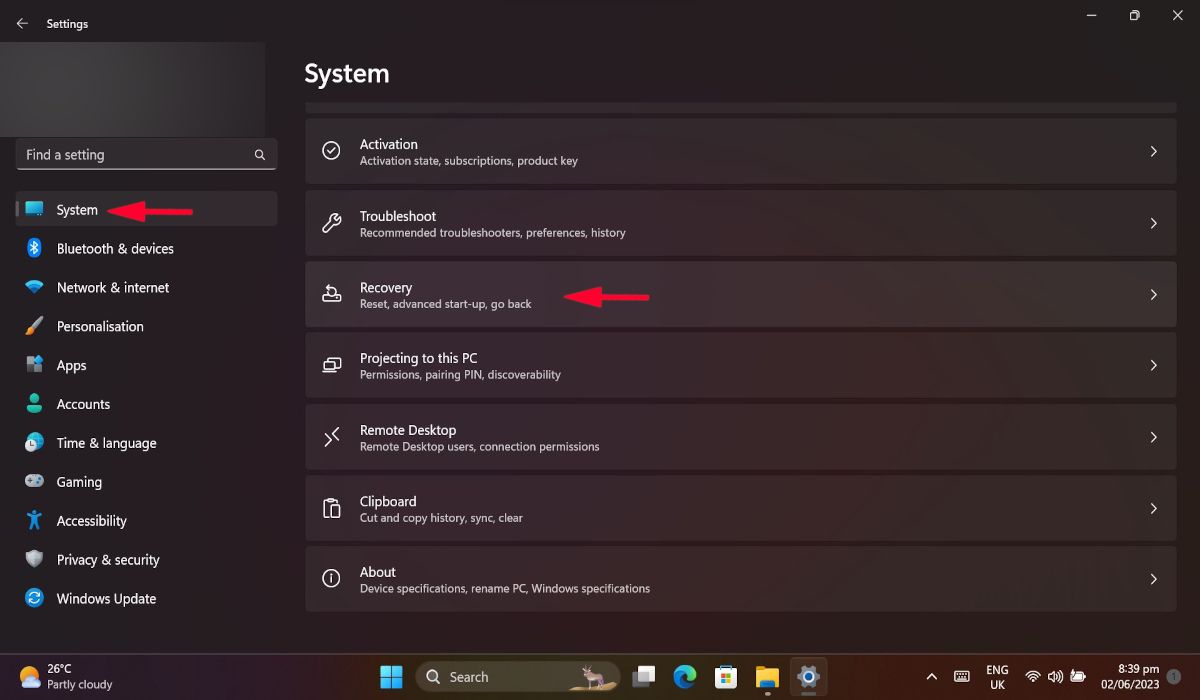Click the Remote Desktop icon
This screenshot has width=1200, height=700.
[331, 436]
